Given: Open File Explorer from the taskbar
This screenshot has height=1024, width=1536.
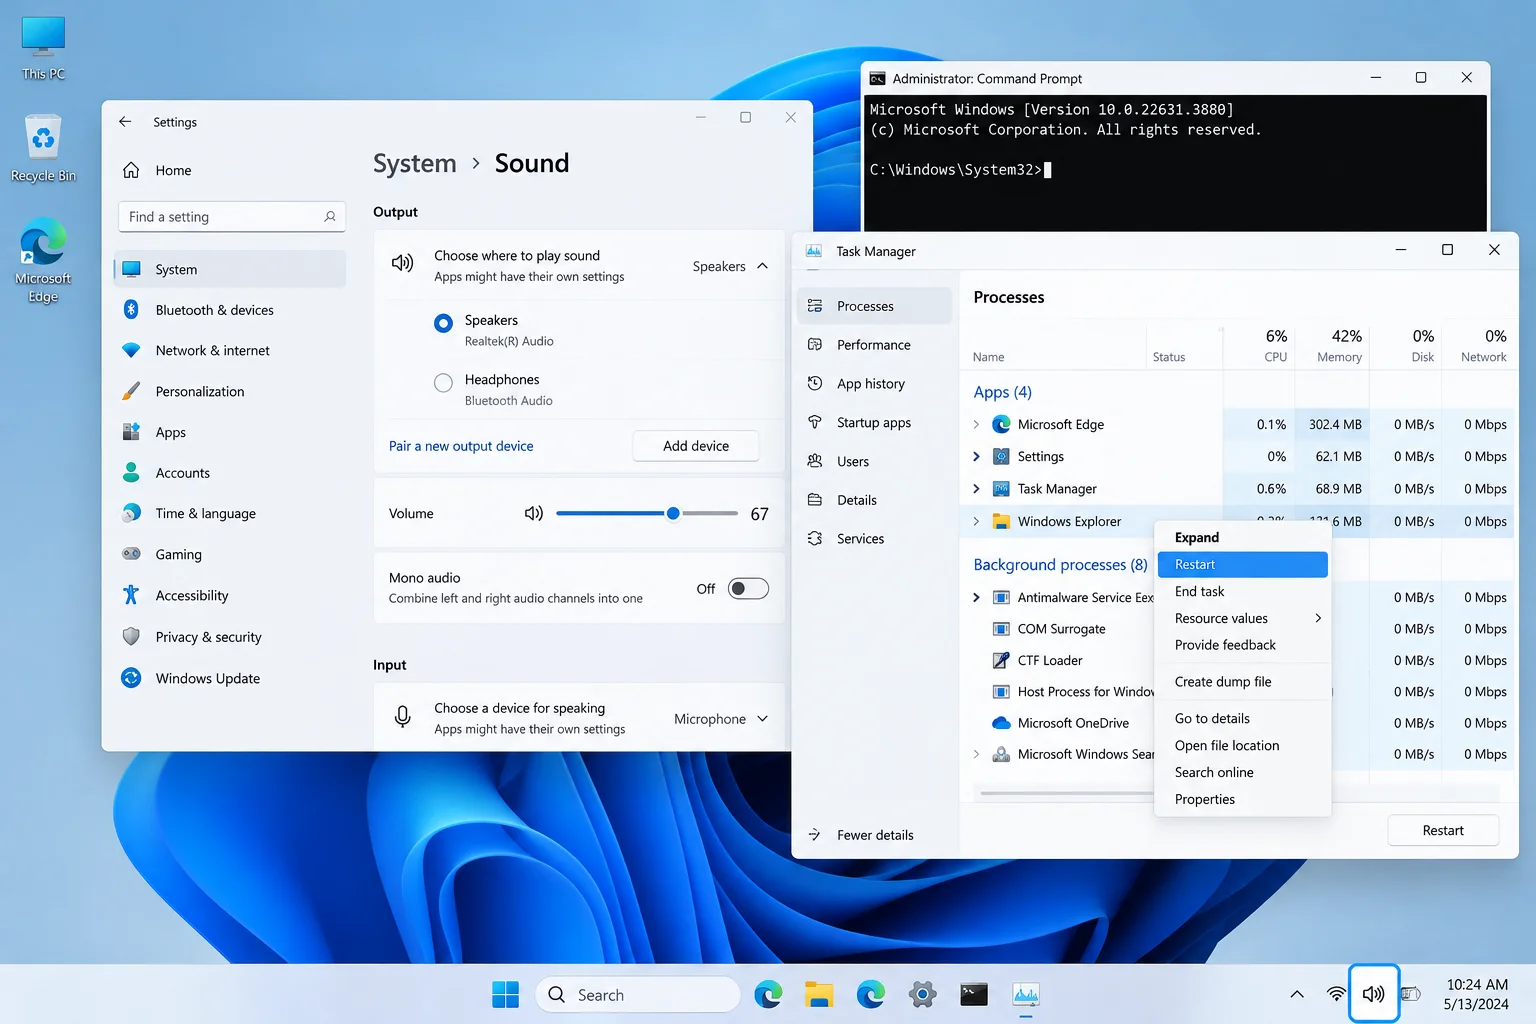Looking at the screenshot, I should (x=819, y=995).
